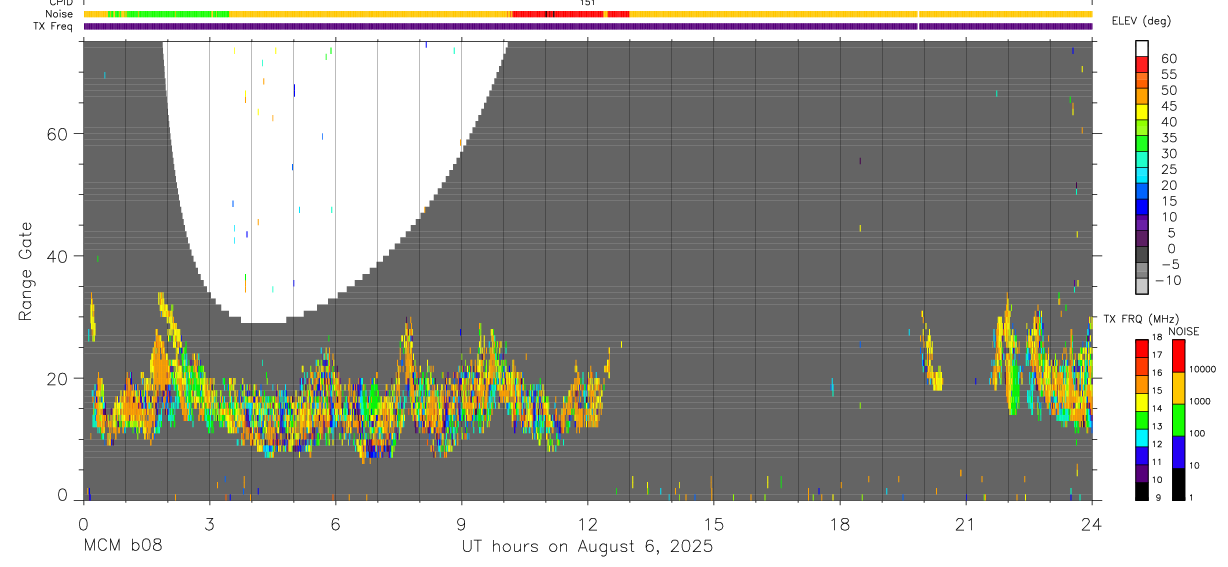This screenshot has height=567, width=1228.
Task: Select the green 100 swatch in NOISE colorbar
Action: coord(1178,420)
